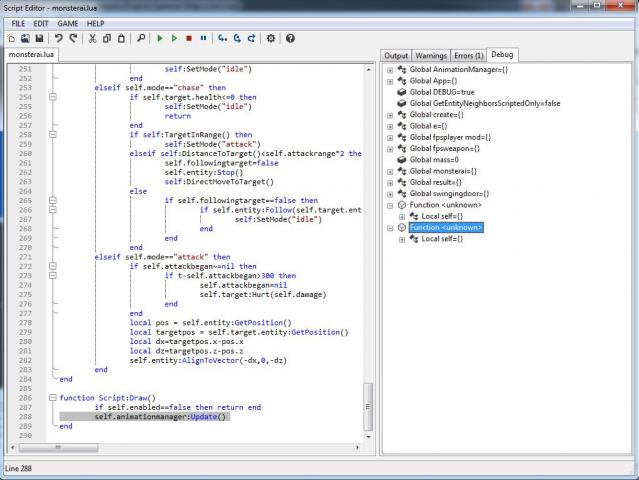Pause script execution
This screenshot has height=480, width=639.
click(204, 38)
